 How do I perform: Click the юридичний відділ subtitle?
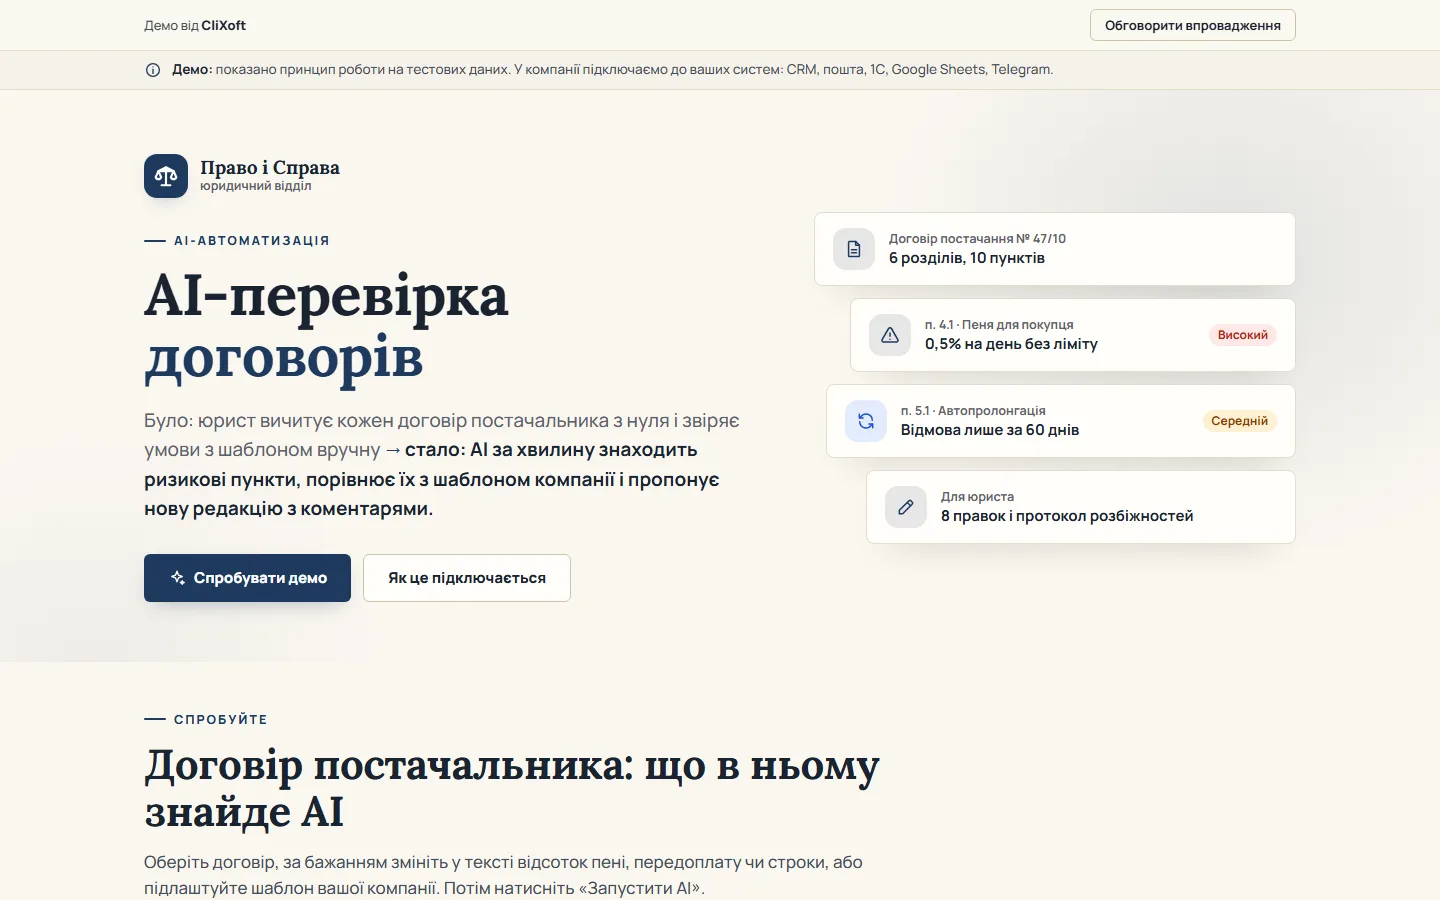click(x=256, y=186)
